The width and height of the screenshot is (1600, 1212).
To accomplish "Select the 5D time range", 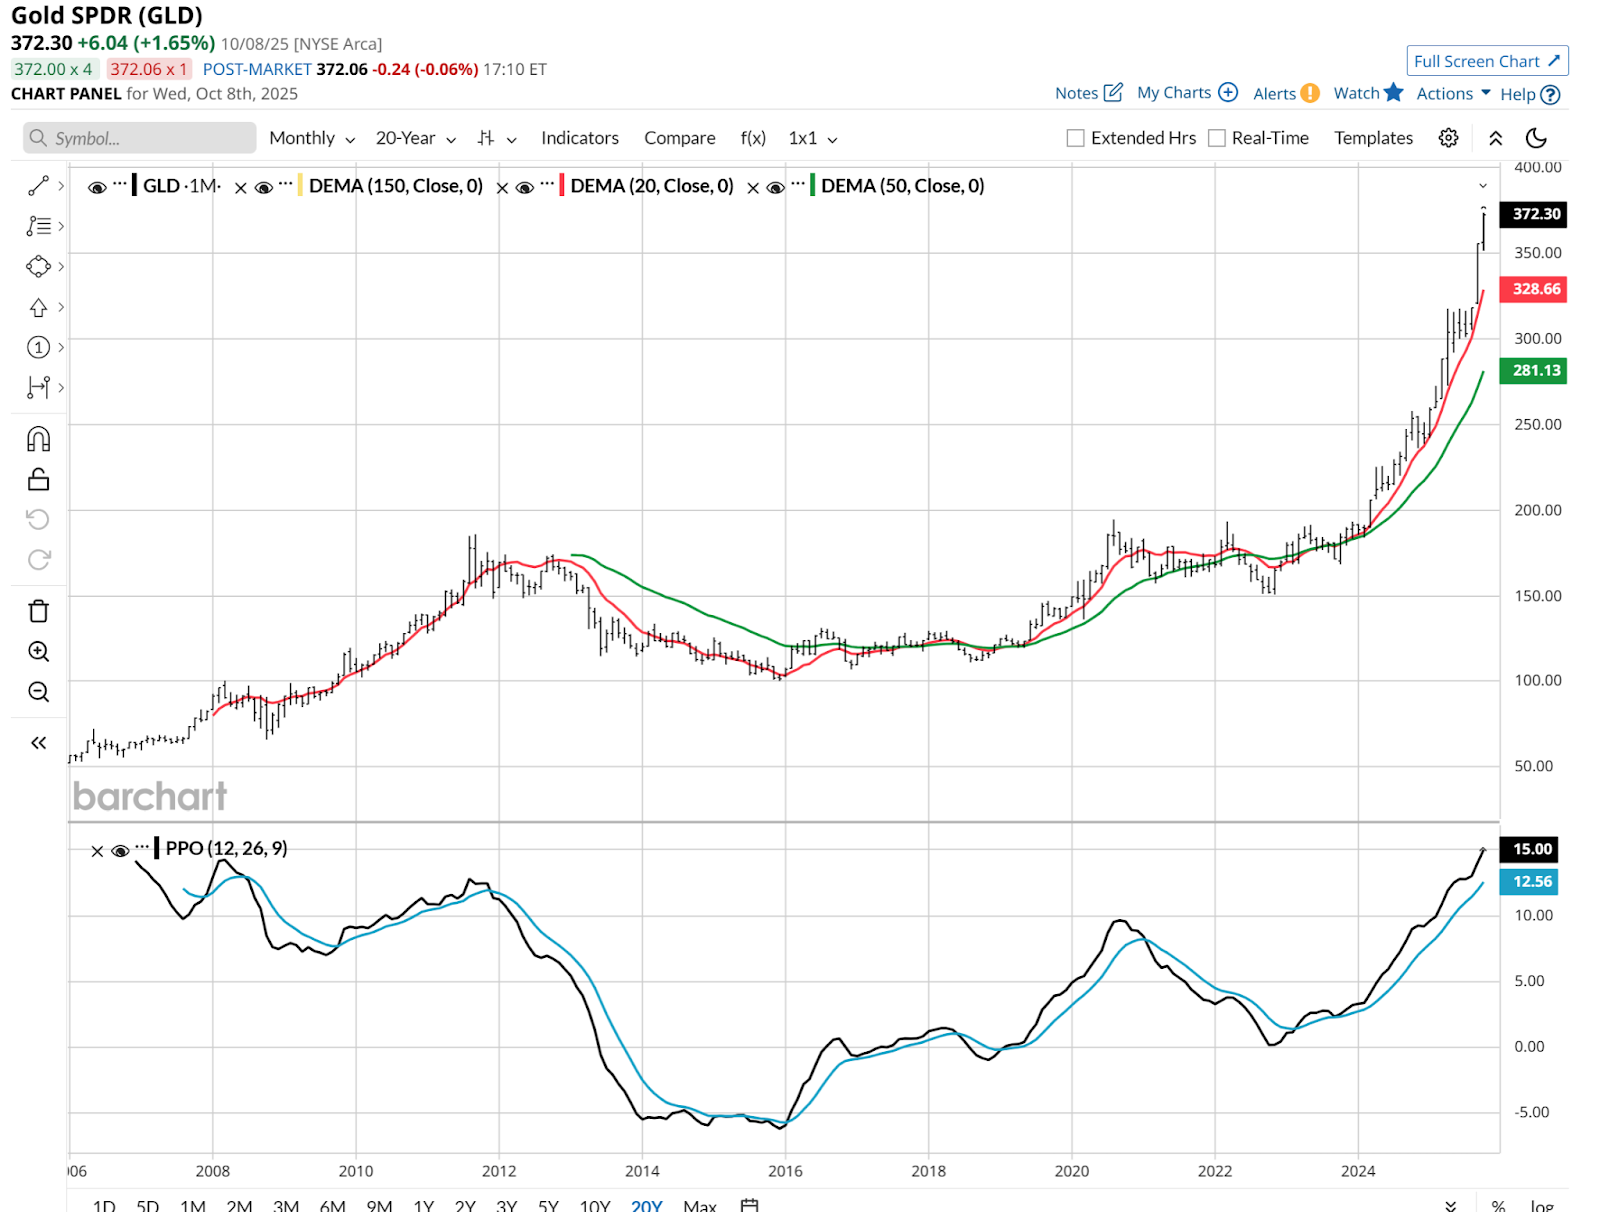I will (148, 1205).
